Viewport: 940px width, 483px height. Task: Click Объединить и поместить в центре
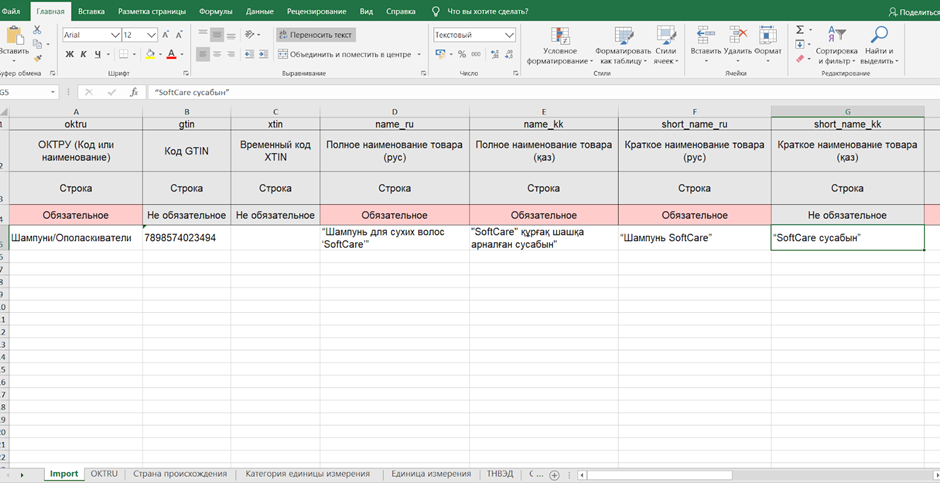coord(345,55)
